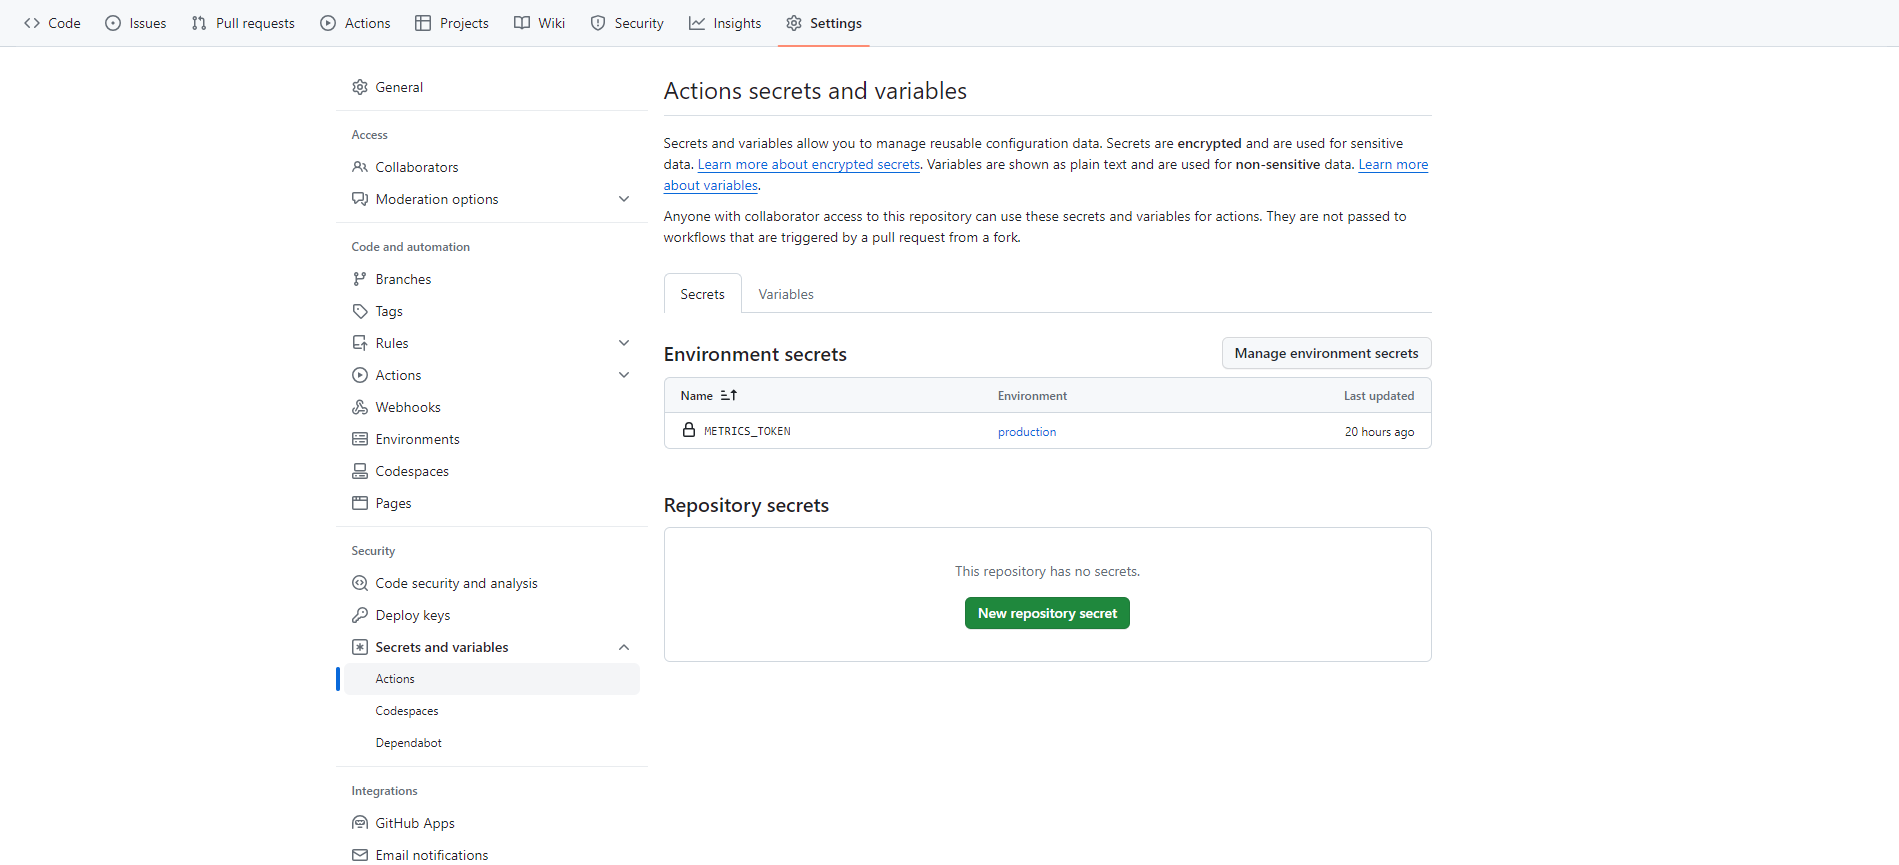Screen dimensions: 1899x865
Task: Click the Deploy keys key icon
Action: click(x=360, y=615)
